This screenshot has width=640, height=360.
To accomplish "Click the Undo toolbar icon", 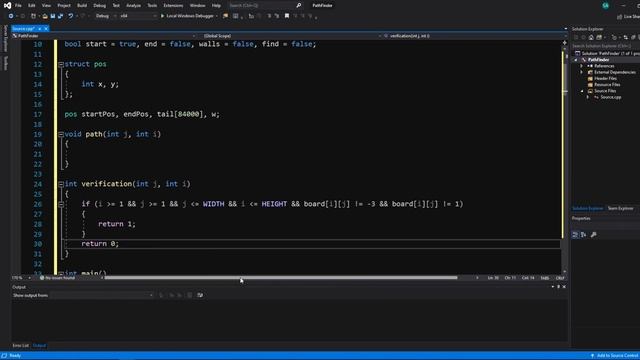I will [71, 16].
